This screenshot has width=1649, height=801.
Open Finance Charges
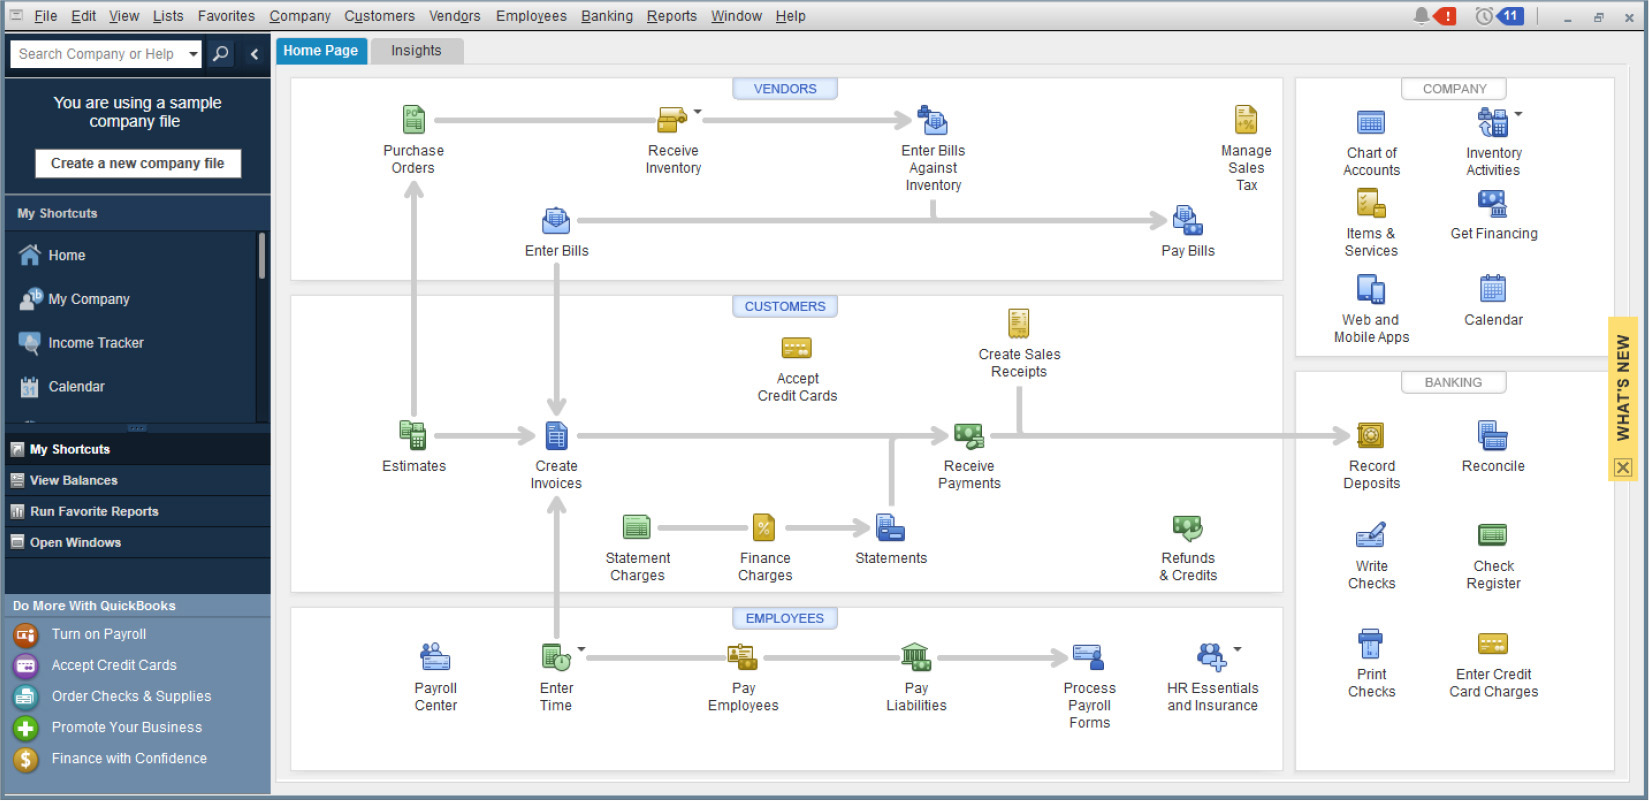click(x=764, y=527)
